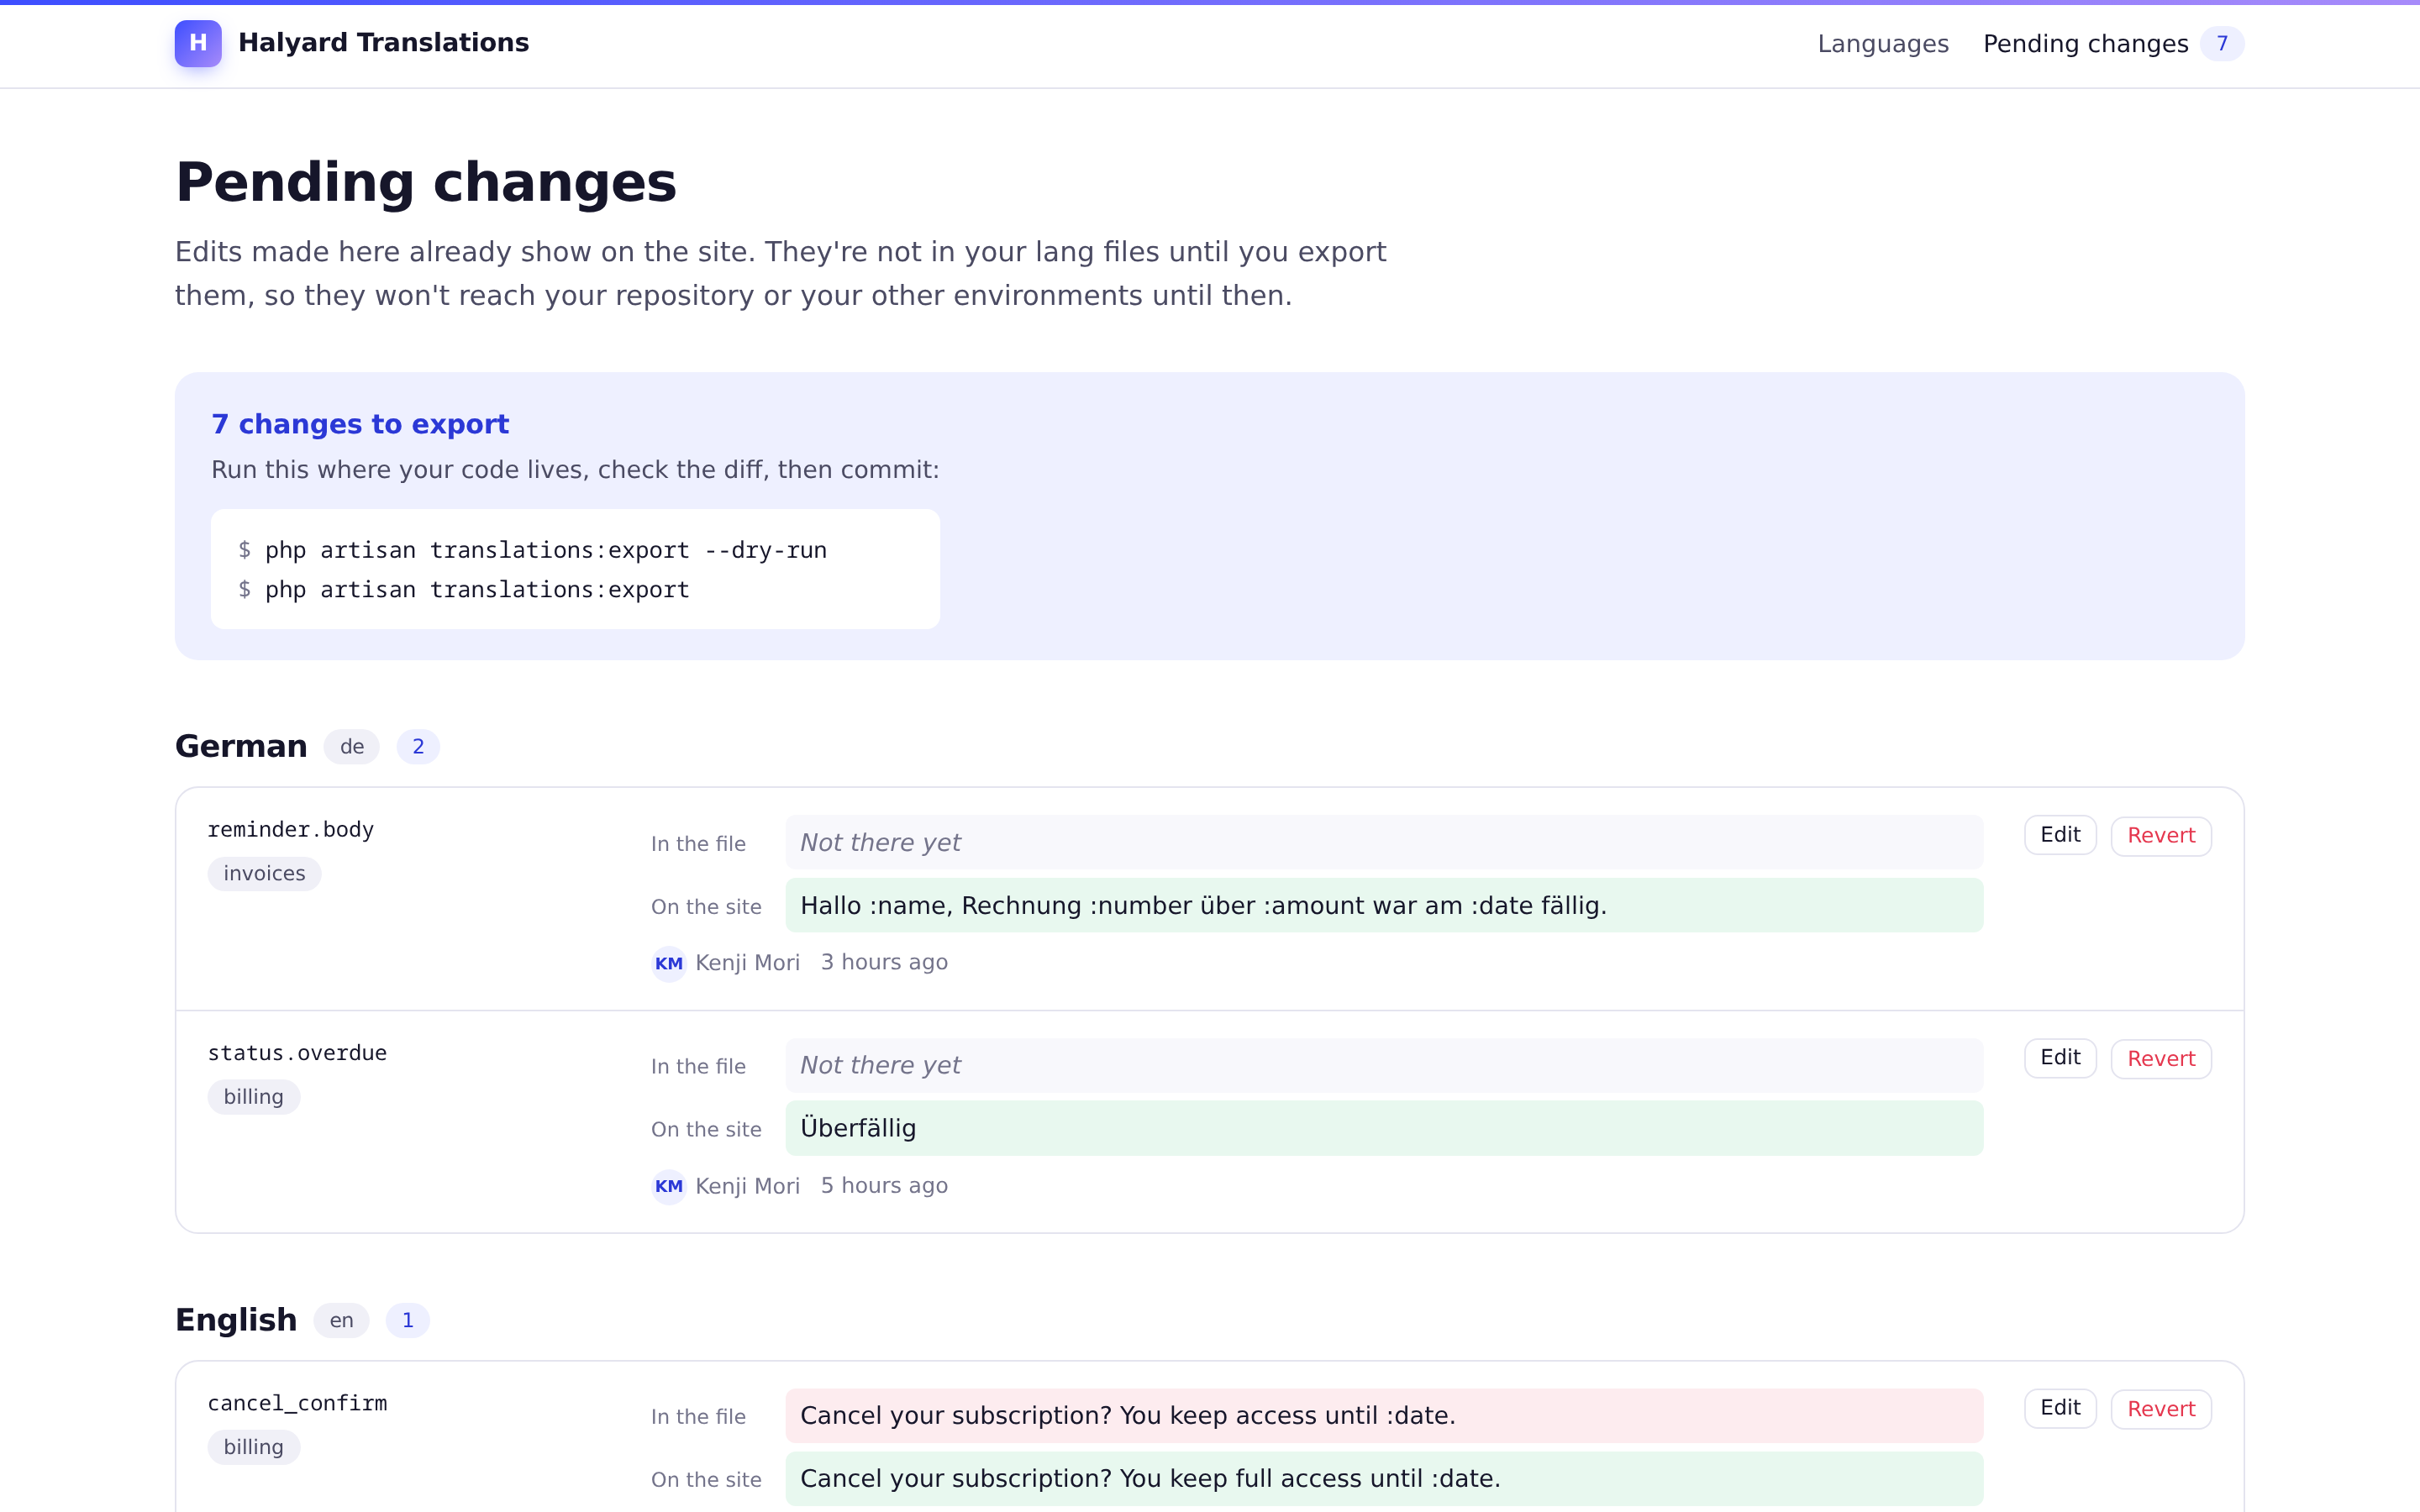2420x1512 pixels.
Task: Click the Halyard Translations title
Action: [383, 43]
